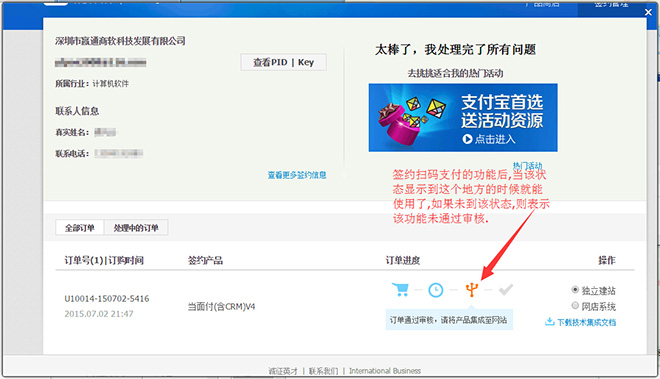
Task: Click the shopping cart order progress icon
Action: (400, 290)
